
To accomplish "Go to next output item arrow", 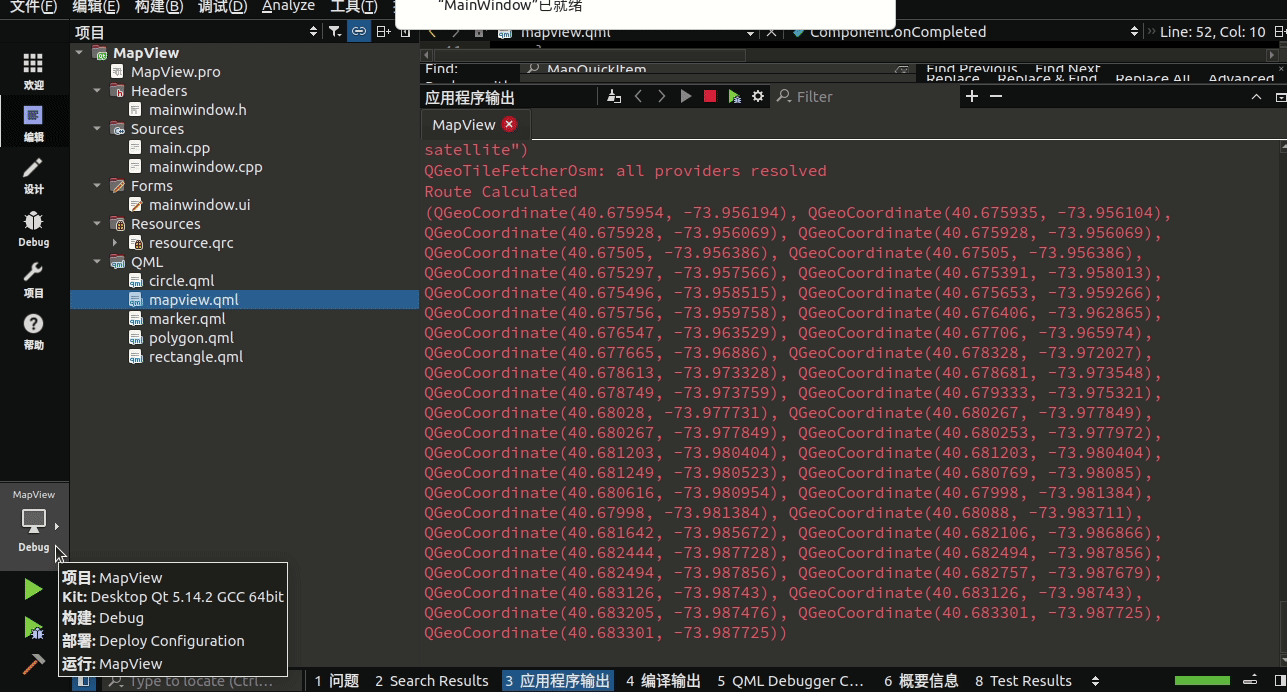I will (662, 96).
